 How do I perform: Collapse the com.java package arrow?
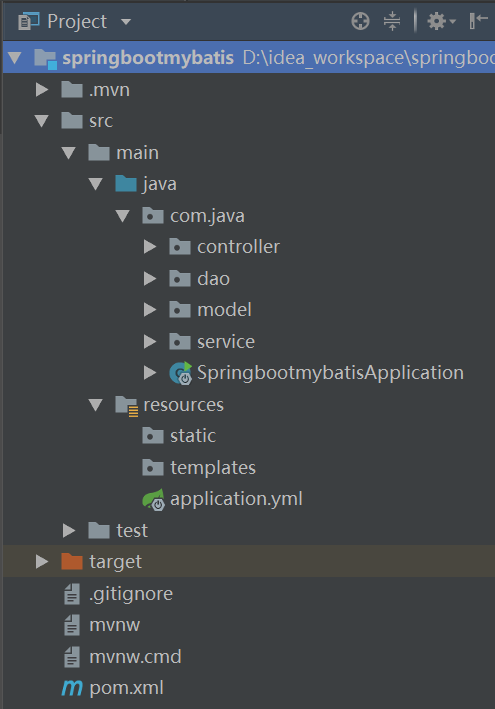123,216
